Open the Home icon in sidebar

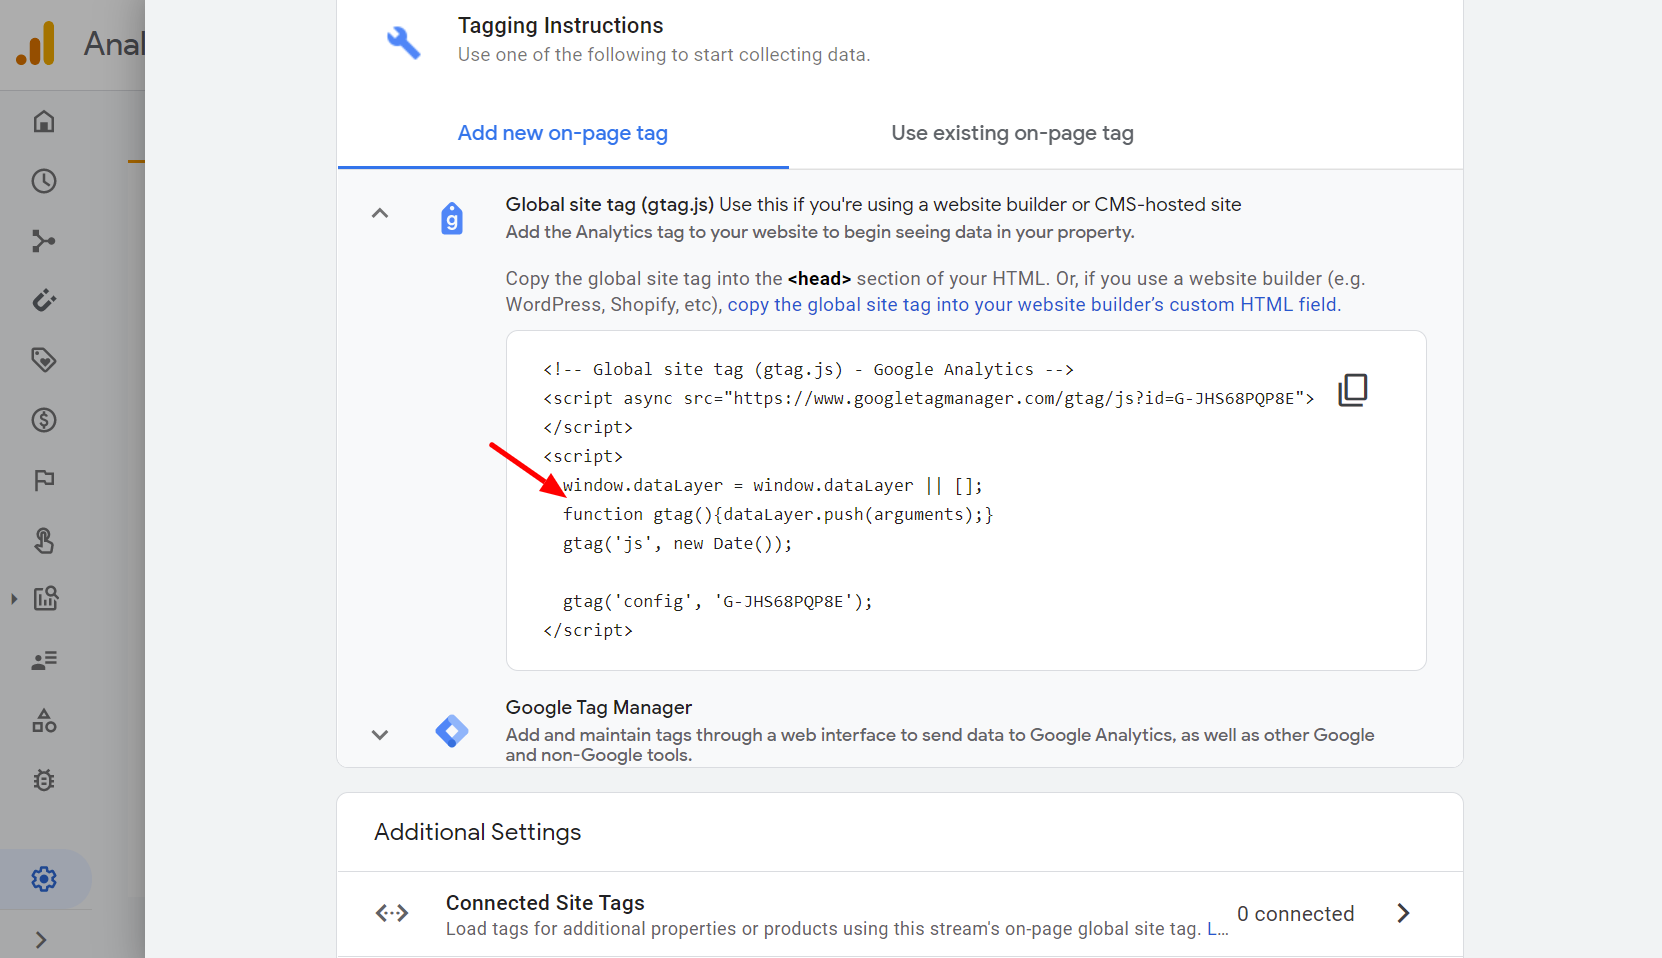pyautogui.click(x=44, y=122)
